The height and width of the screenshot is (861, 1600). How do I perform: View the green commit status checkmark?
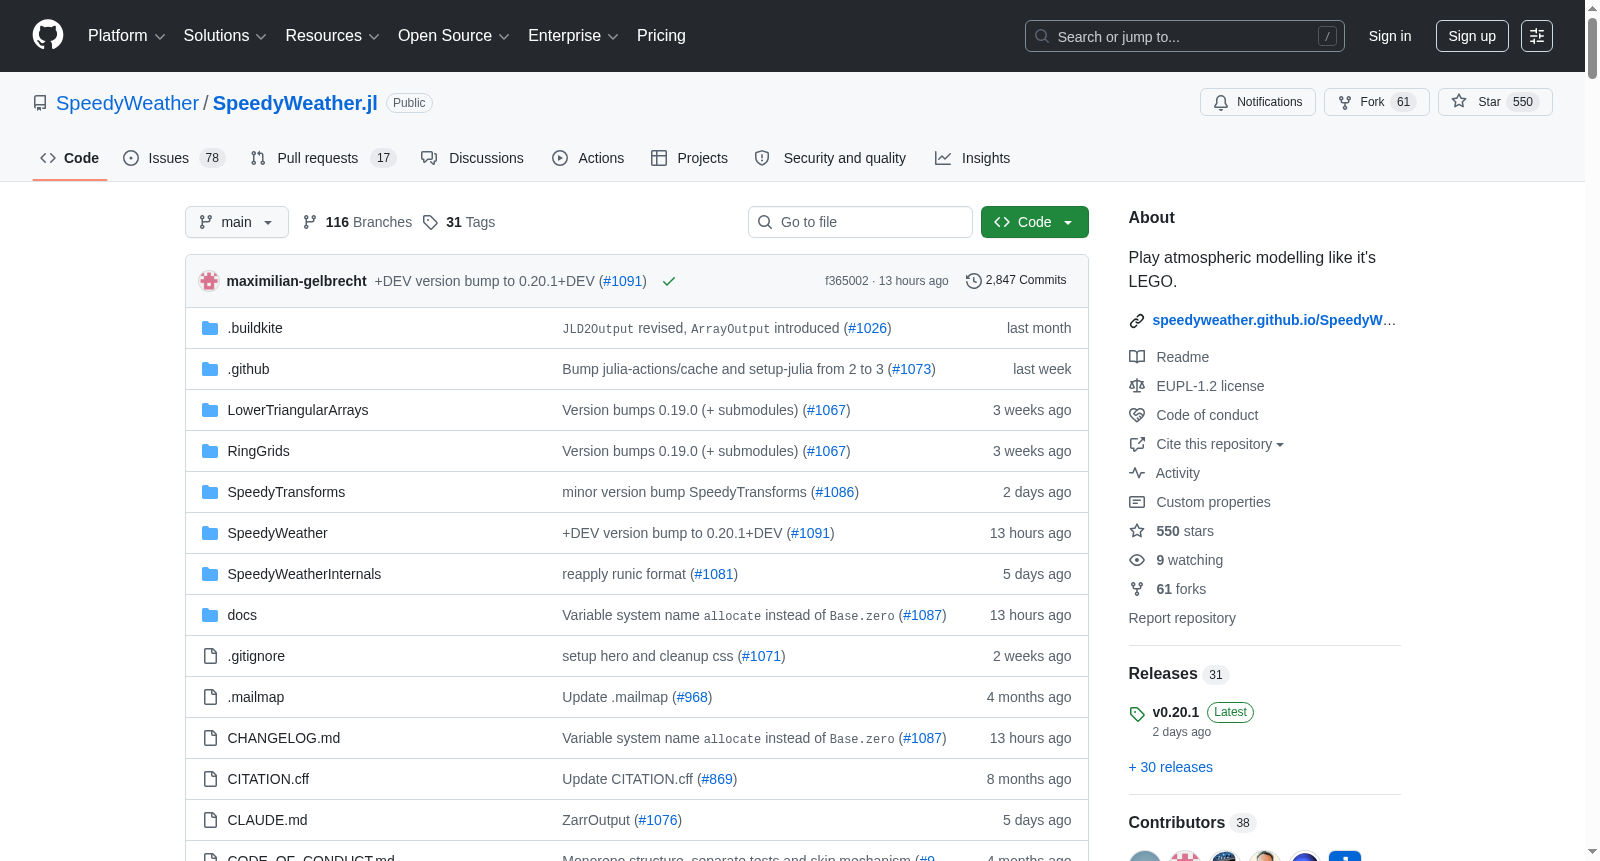coord(669,282)
